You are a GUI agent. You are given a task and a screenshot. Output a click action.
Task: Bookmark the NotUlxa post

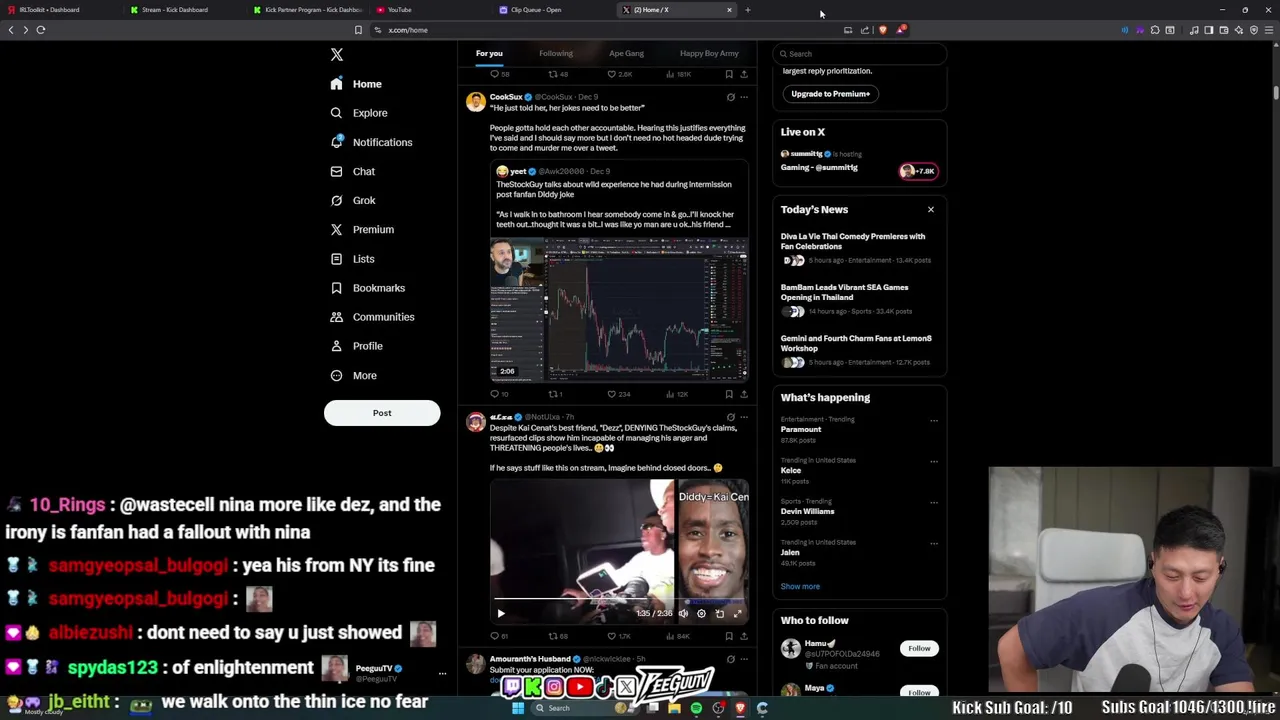[x=729, y=636]
